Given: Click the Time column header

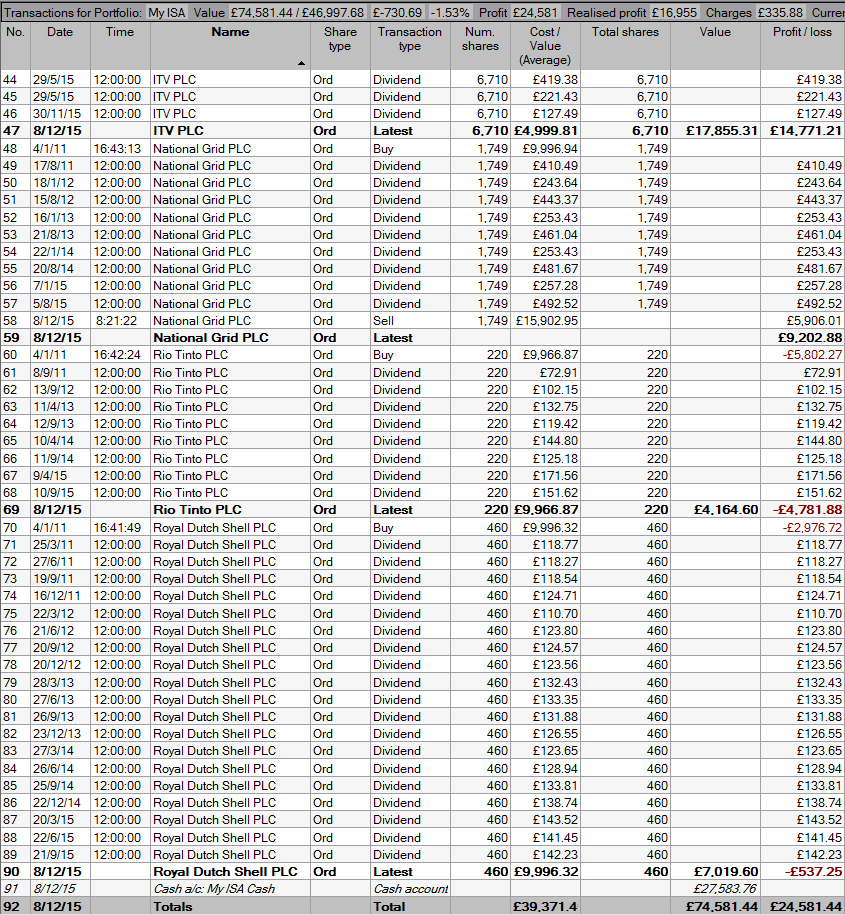Looking at the screenshot, I should (120, 32).
